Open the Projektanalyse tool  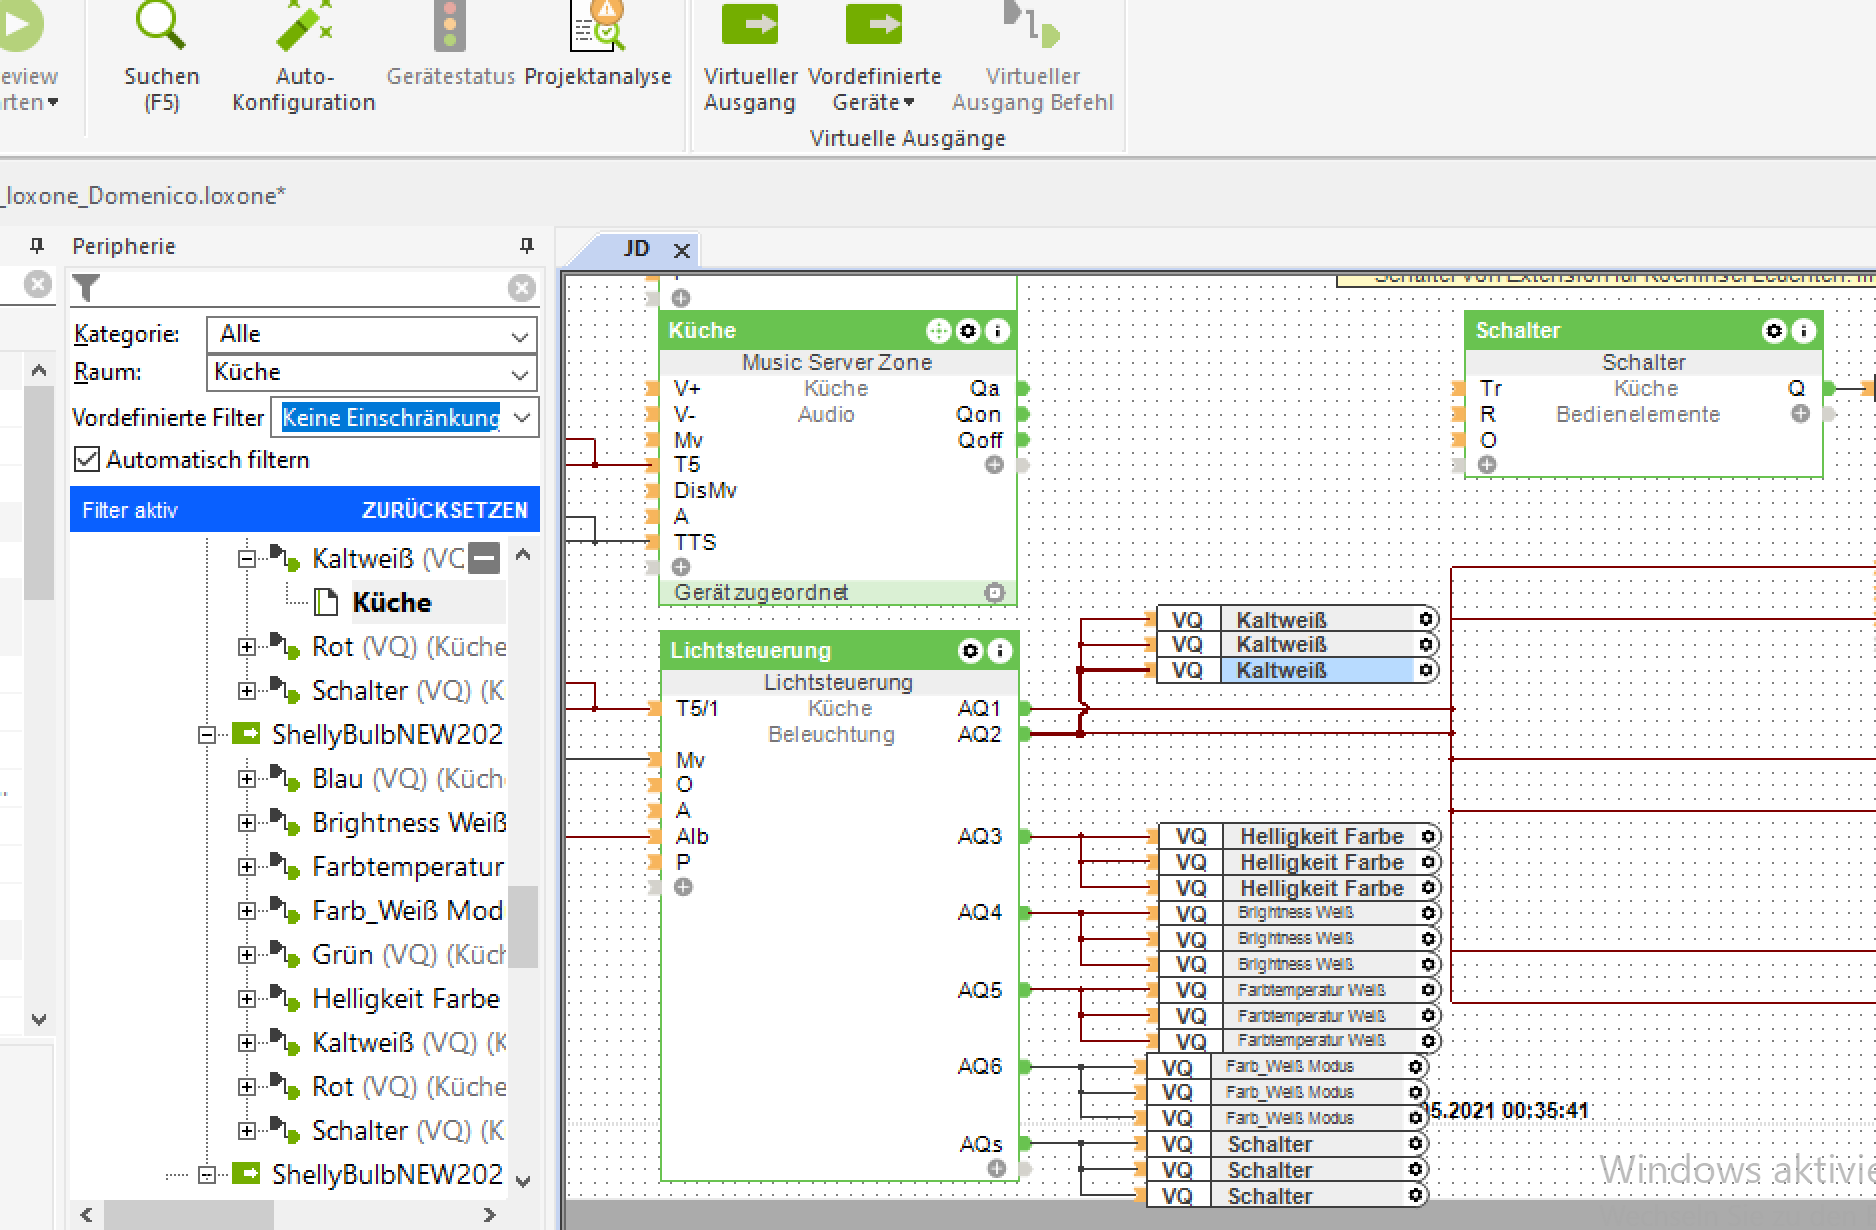coord(597,27)
